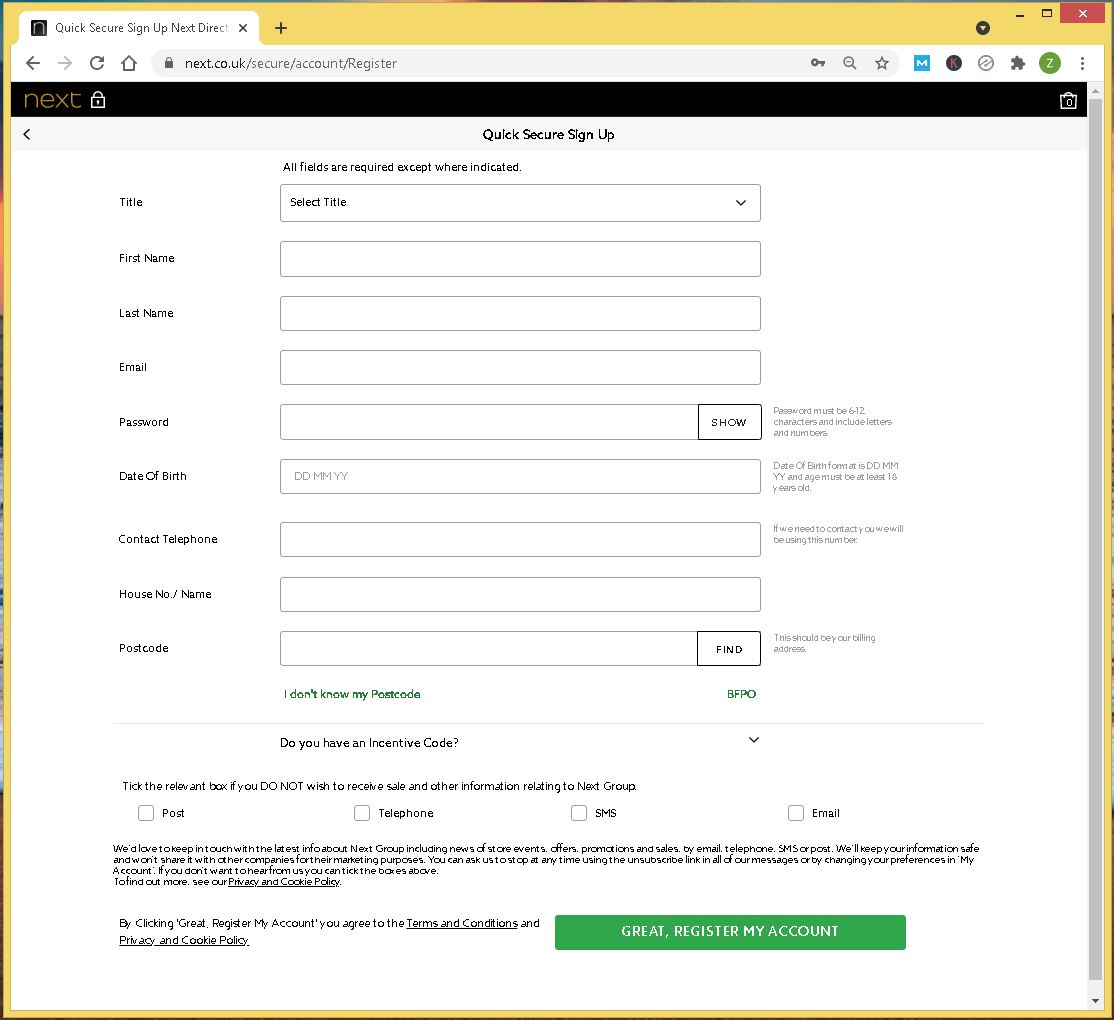This screenshot has height=1020, width=1114.
Task: Click GREAT, REGISTER MY ACCOUNT
Action: (x=729, y=931)
